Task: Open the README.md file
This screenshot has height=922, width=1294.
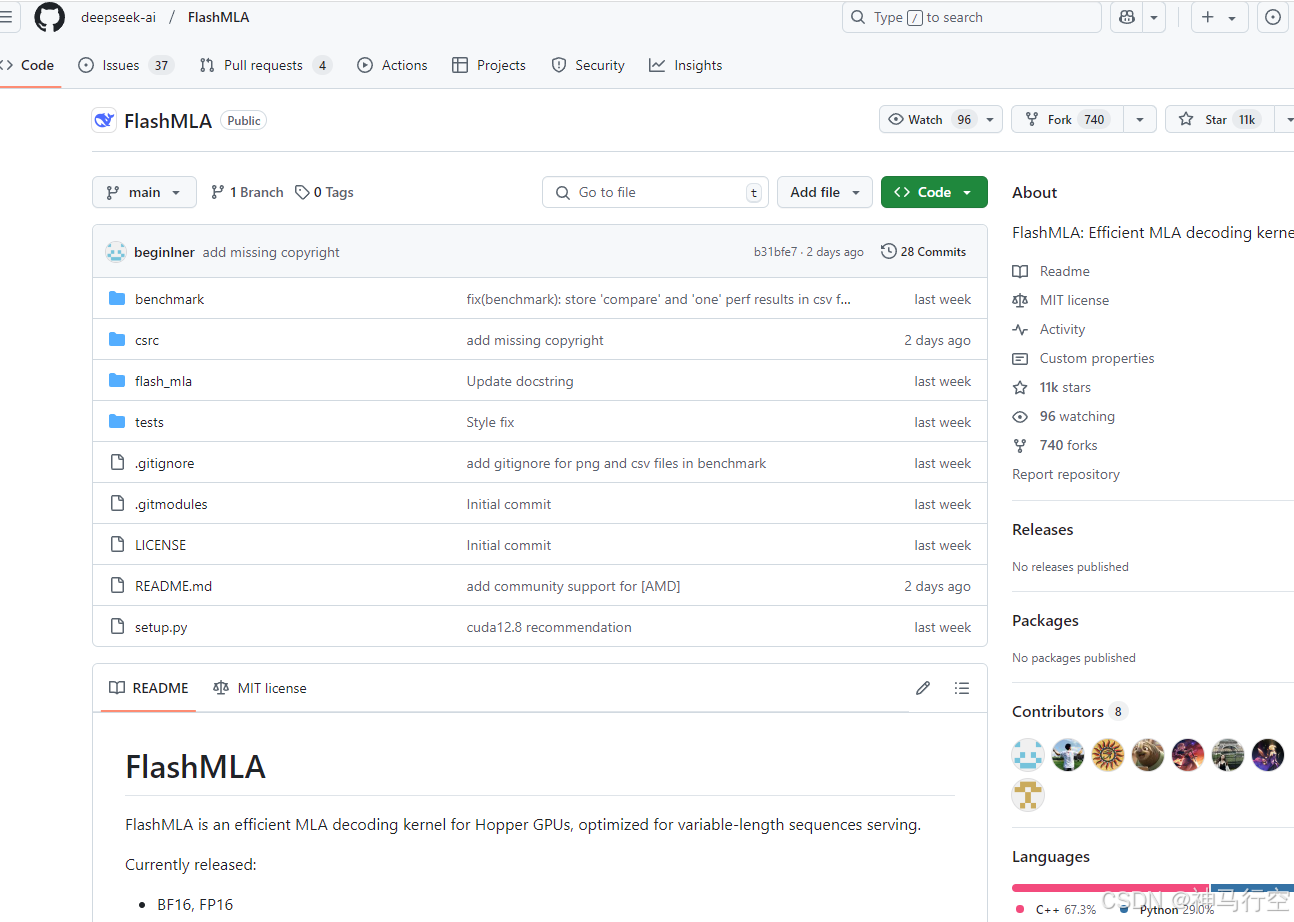Action: [173, 586]
